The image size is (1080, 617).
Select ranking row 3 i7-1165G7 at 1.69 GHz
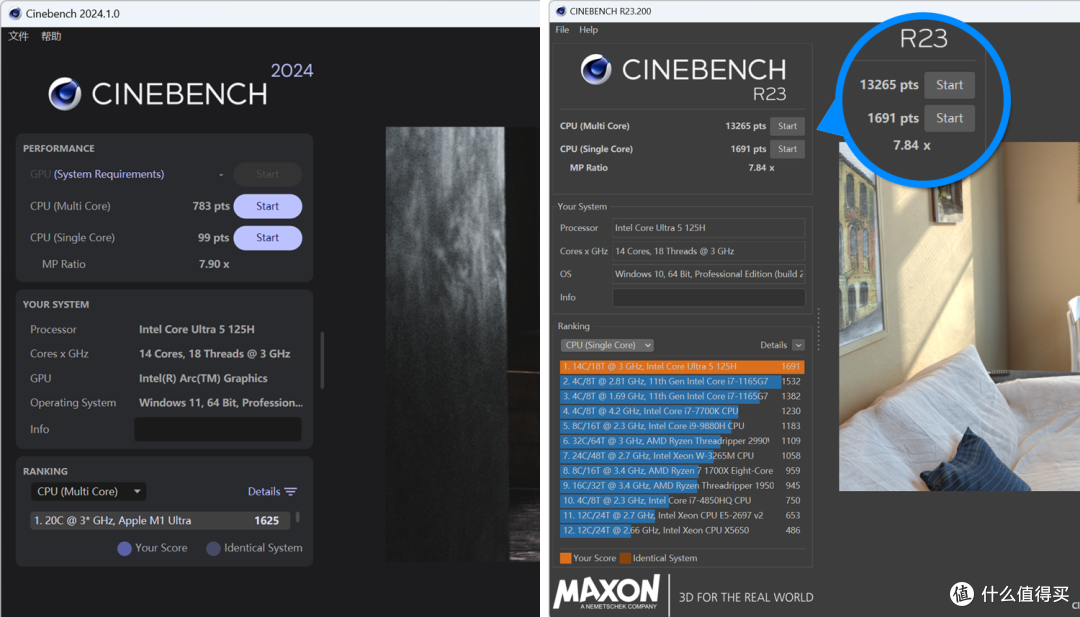[x=682, y=396]
